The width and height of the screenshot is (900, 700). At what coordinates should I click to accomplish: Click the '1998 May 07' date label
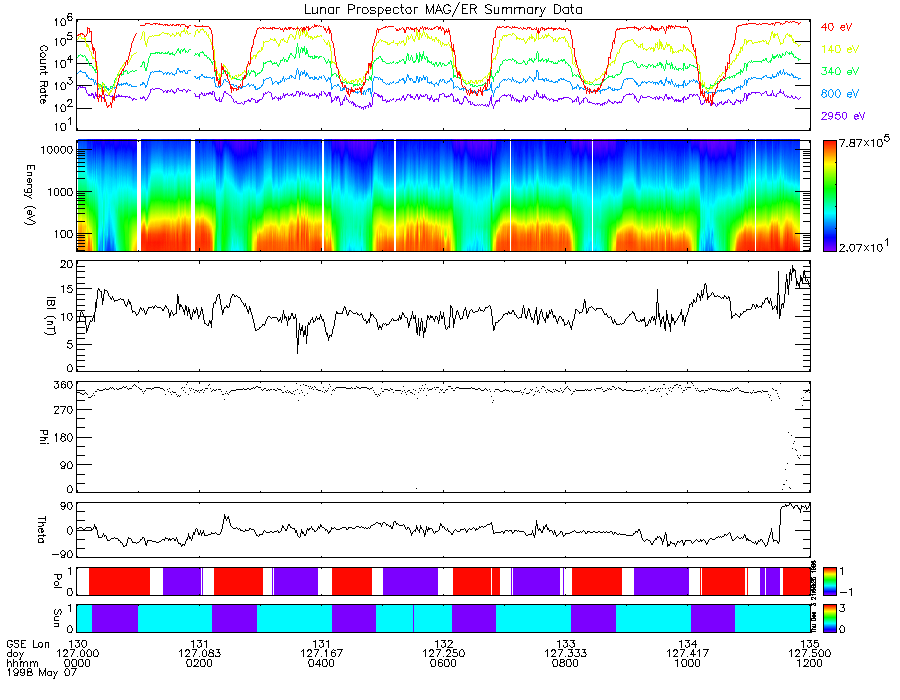tap(41, 672)
